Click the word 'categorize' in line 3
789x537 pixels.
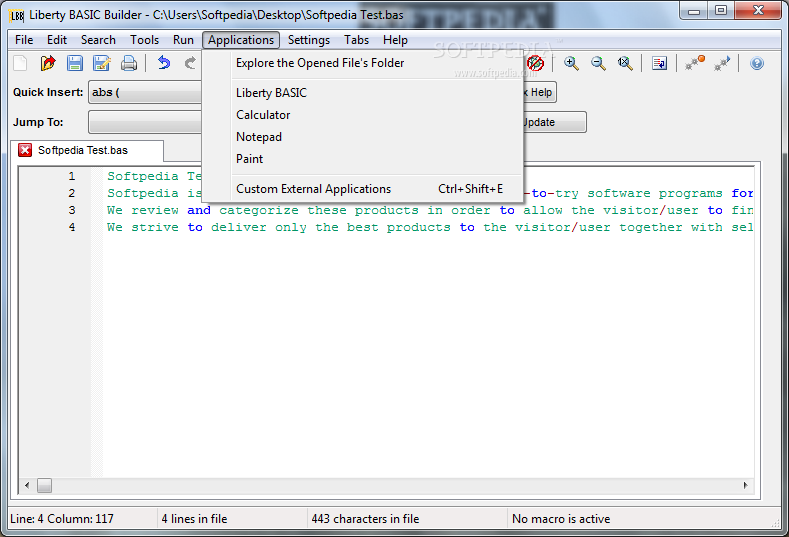259,210
